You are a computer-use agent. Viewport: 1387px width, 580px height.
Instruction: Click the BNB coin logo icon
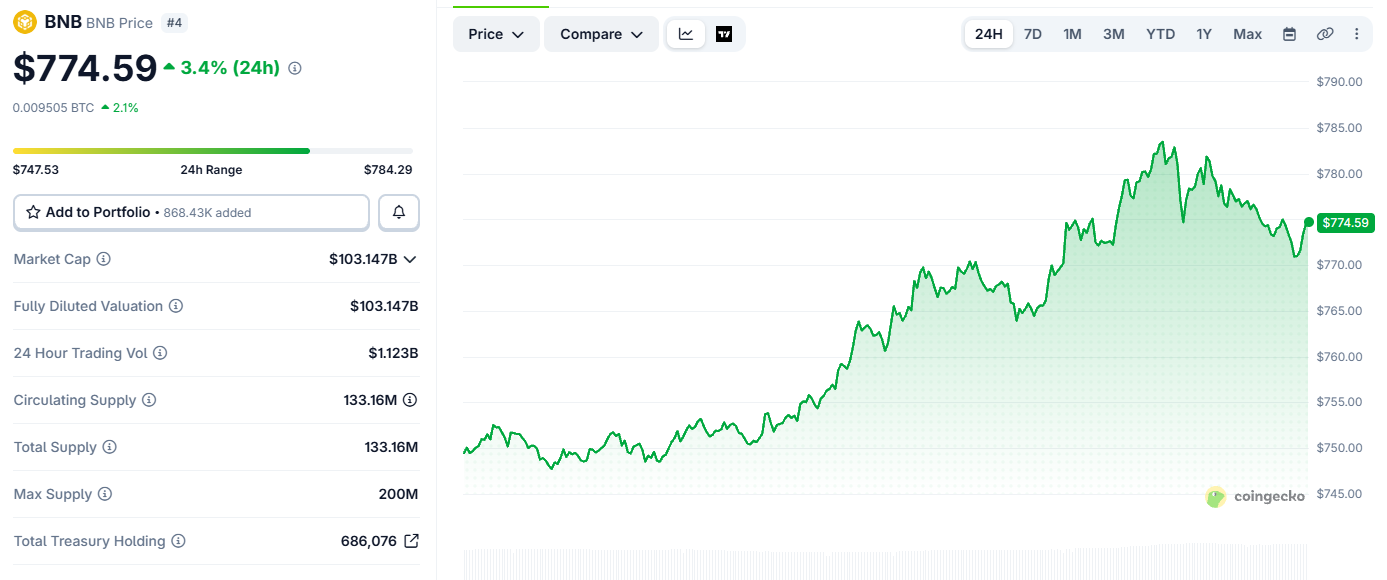25,21
